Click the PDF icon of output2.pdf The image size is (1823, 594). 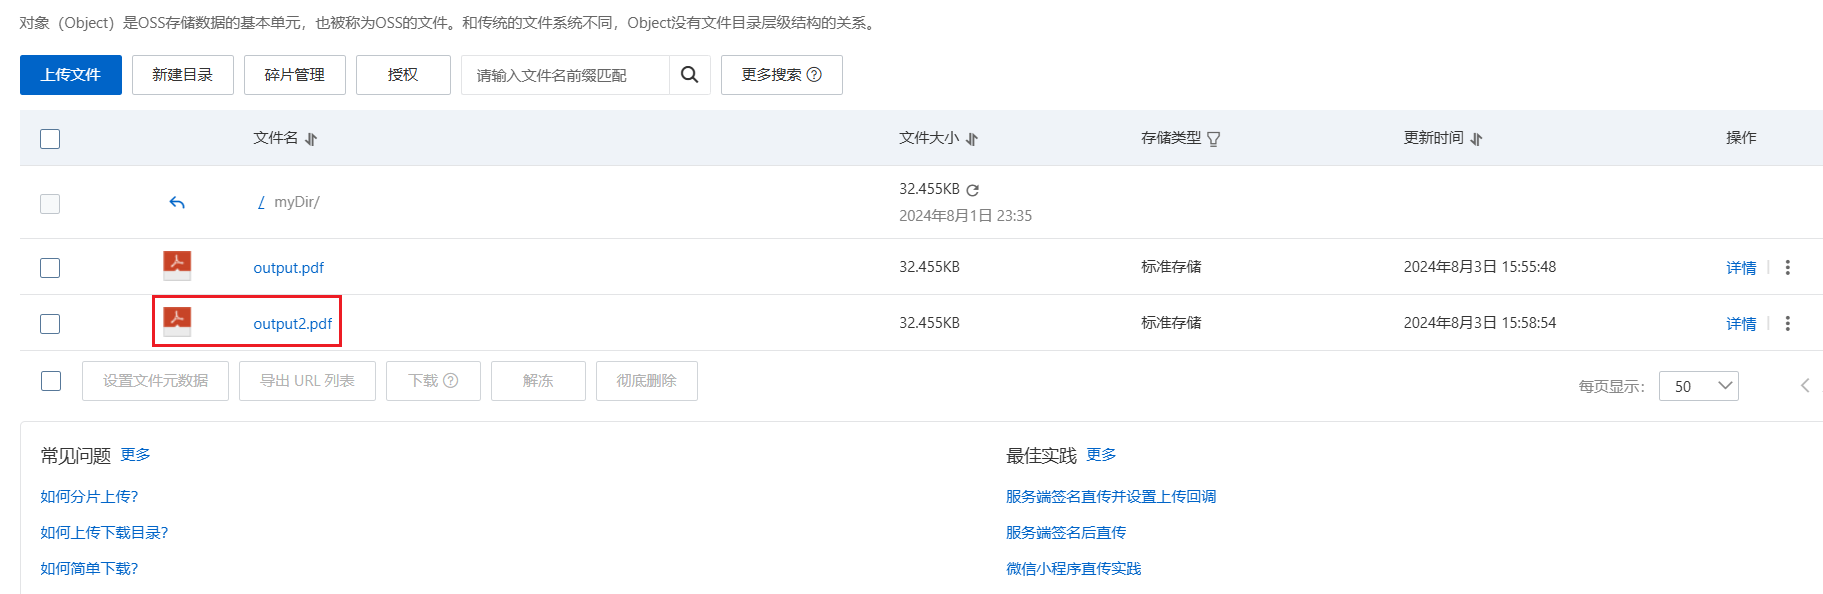tap(177, 321)
